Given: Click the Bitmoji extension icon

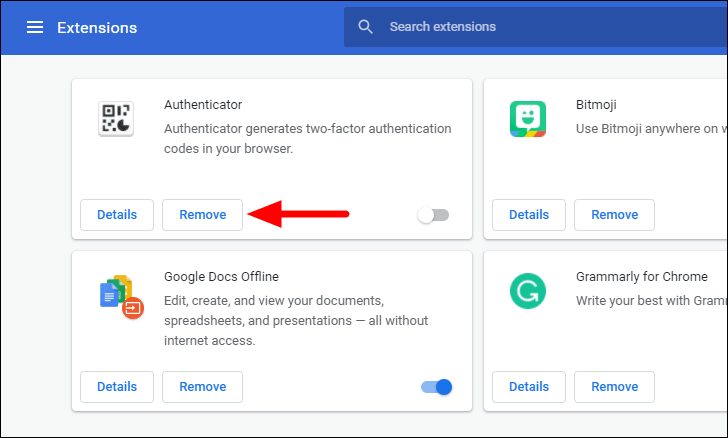Looking at the screenshot, I should (x=527, y=119).
